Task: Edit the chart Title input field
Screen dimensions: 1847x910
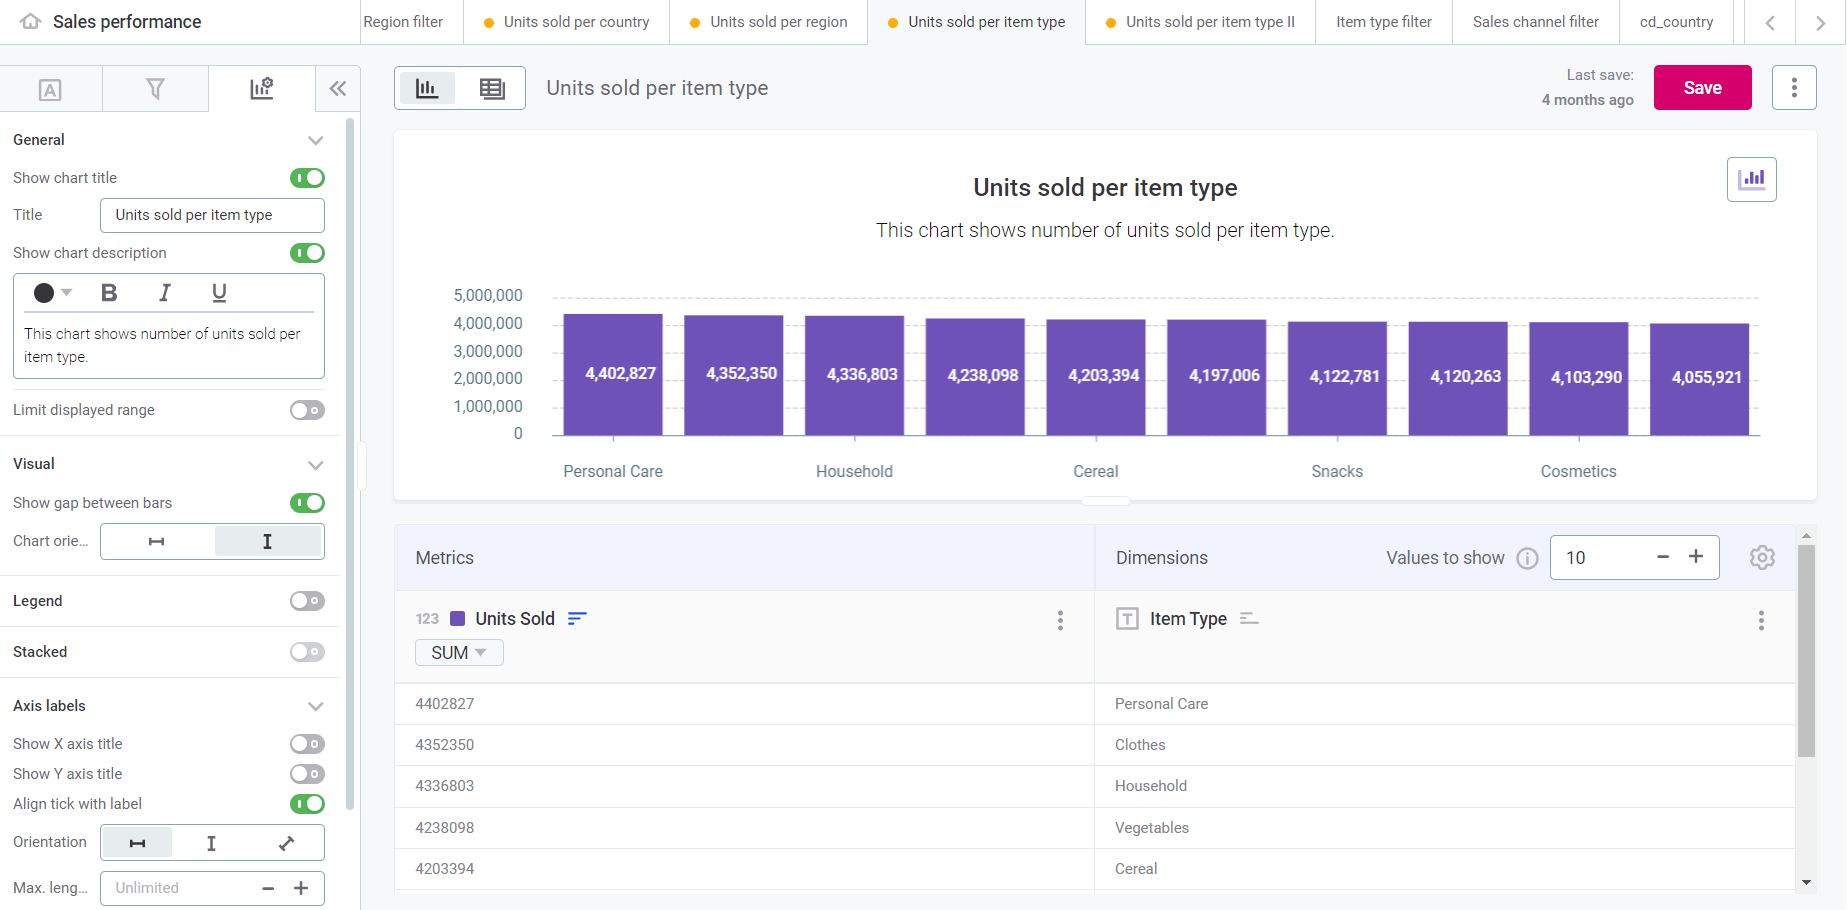Action: [x=211, y=214]
